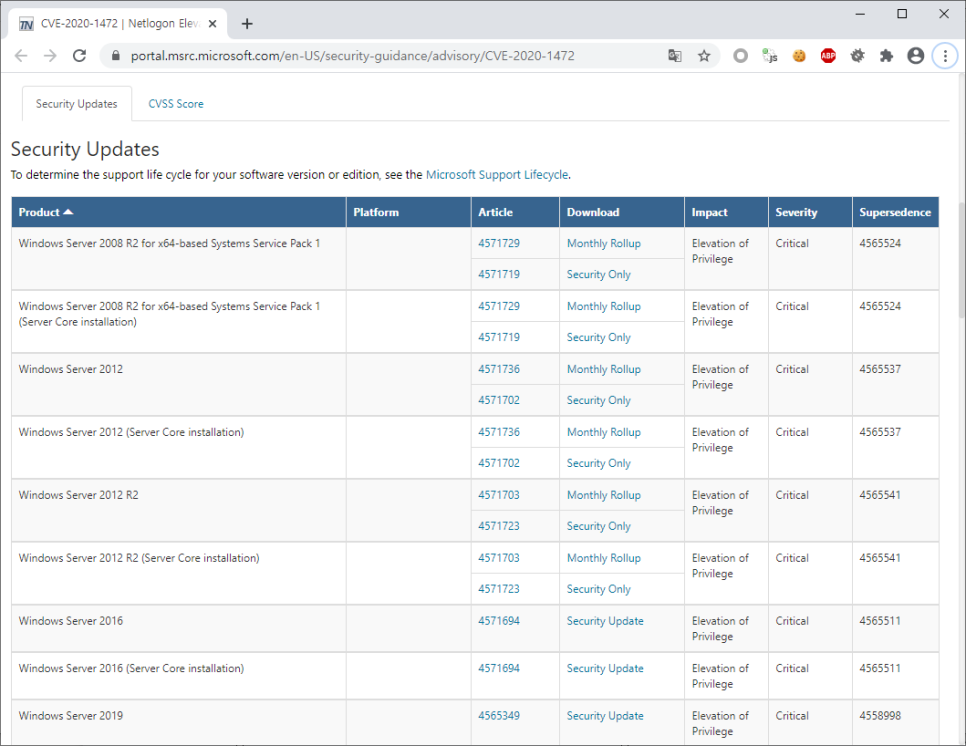Download Security Only for 2008 R2 Server Core

point(599,337)
